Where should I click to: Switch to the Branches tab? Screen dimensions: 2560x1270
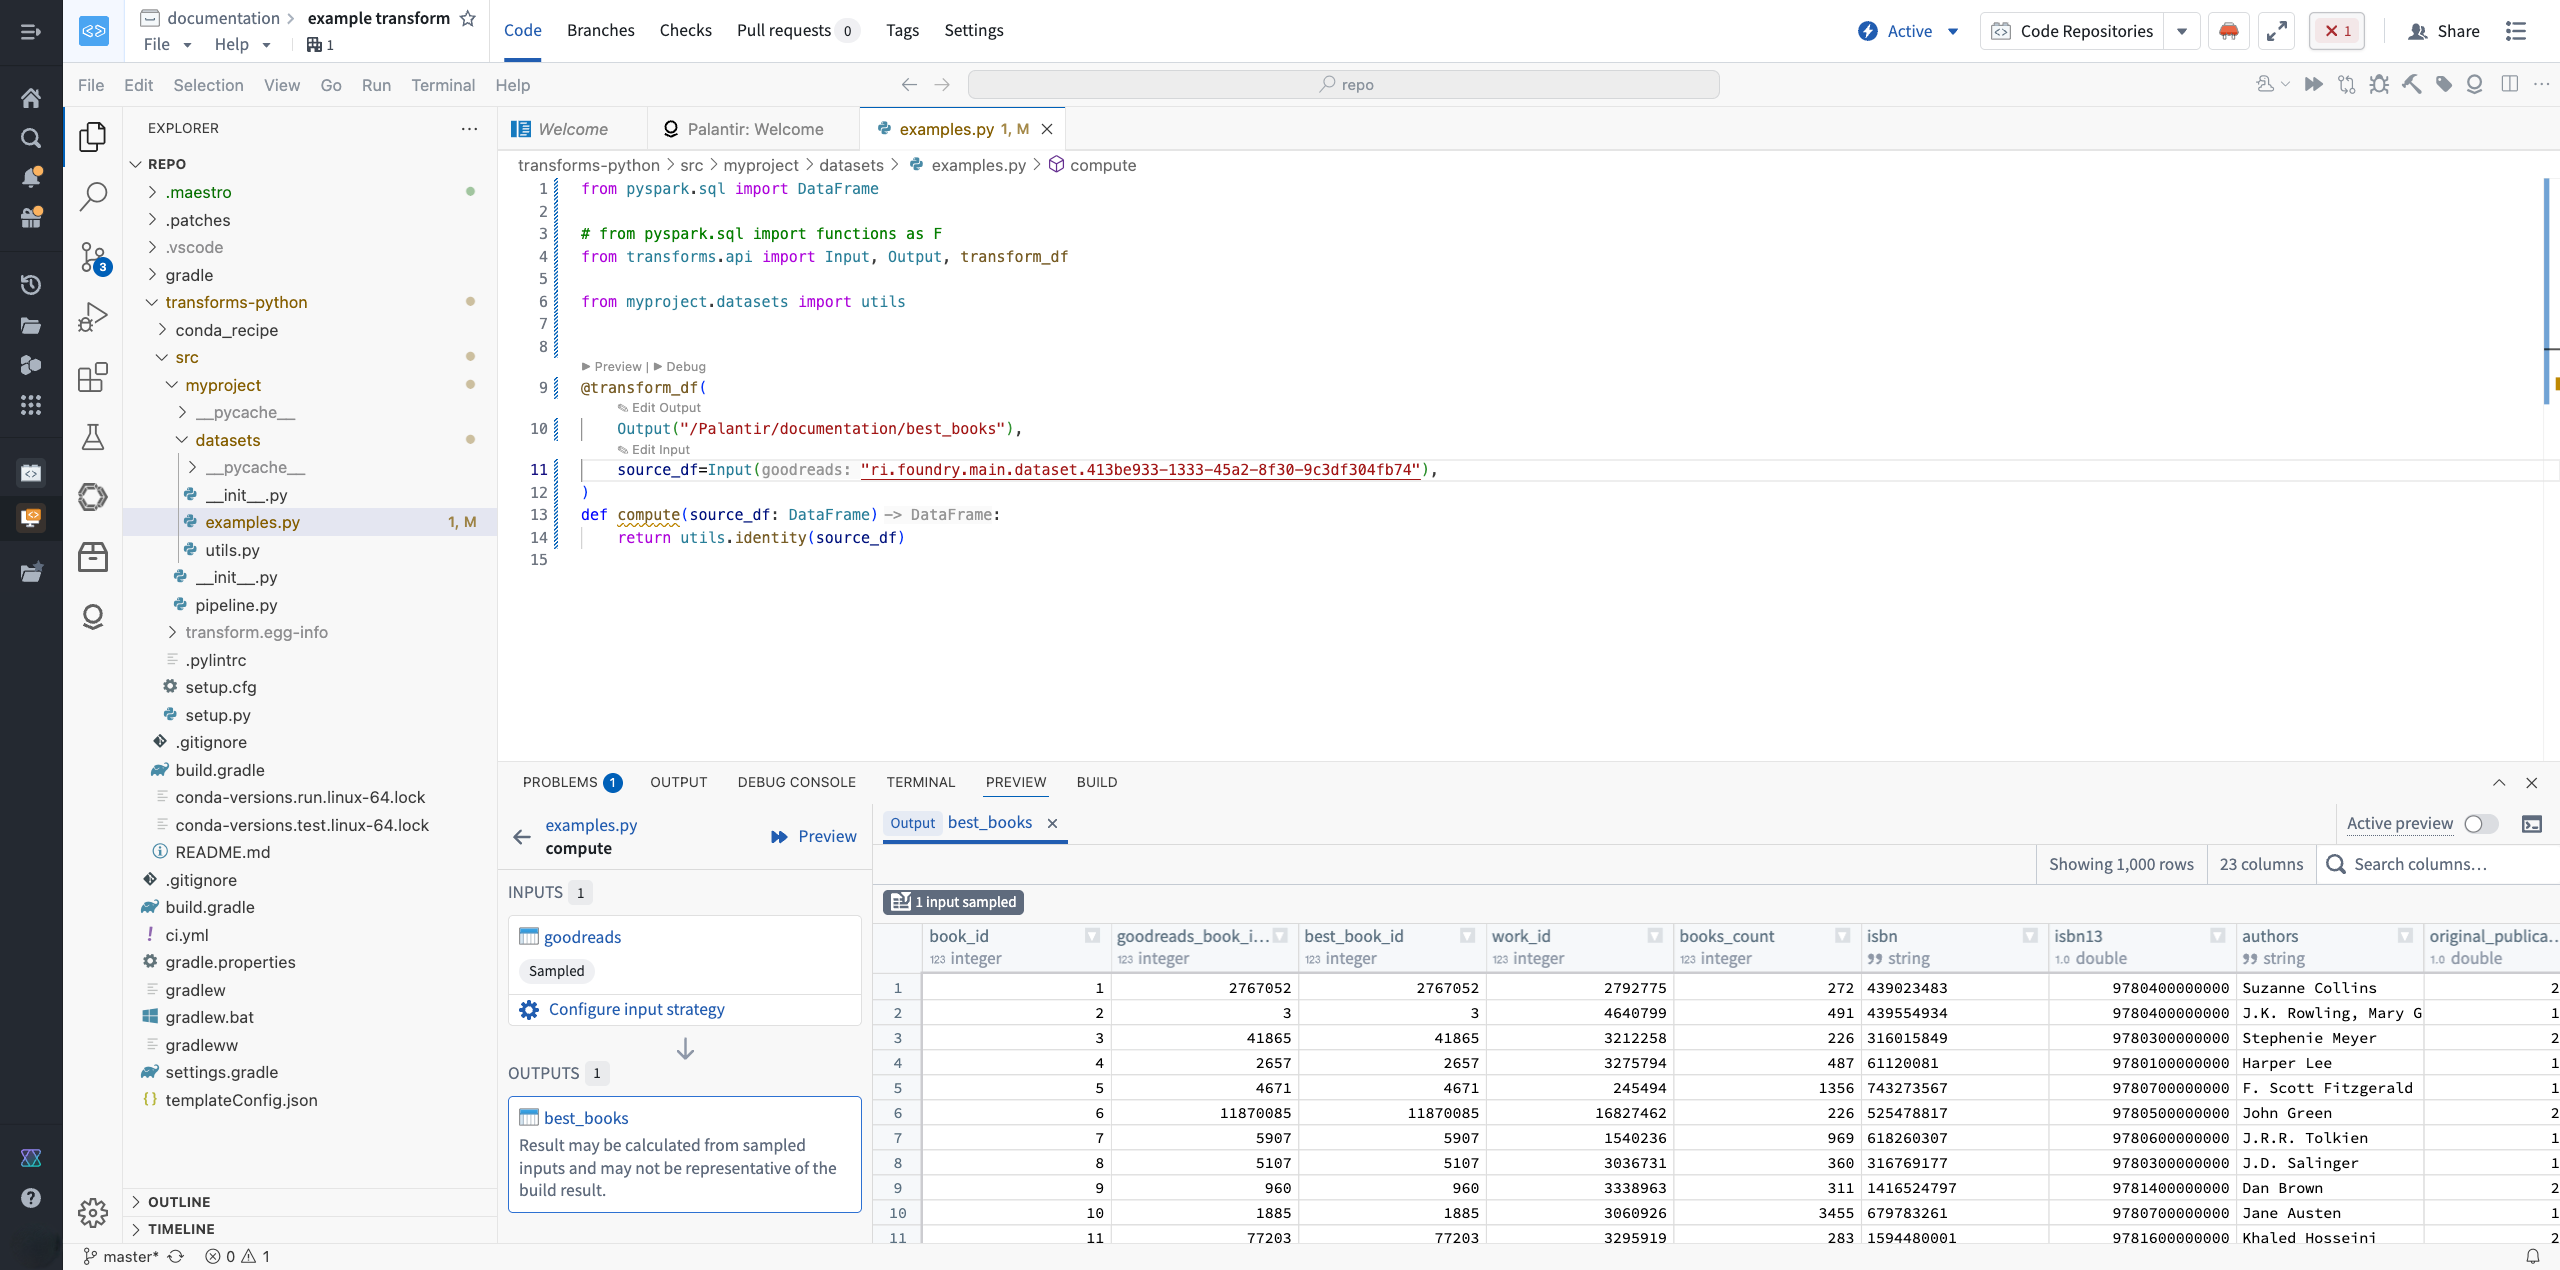click(600, 30)
